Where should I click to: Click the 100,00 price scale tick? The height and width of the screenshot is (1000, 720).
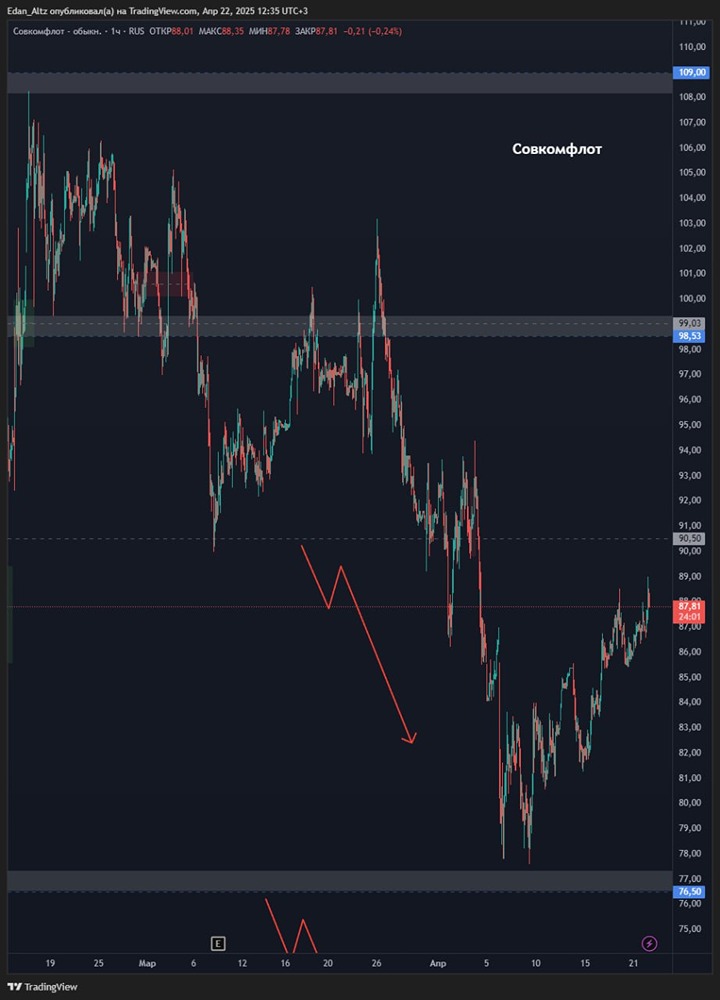pos(692,298)
